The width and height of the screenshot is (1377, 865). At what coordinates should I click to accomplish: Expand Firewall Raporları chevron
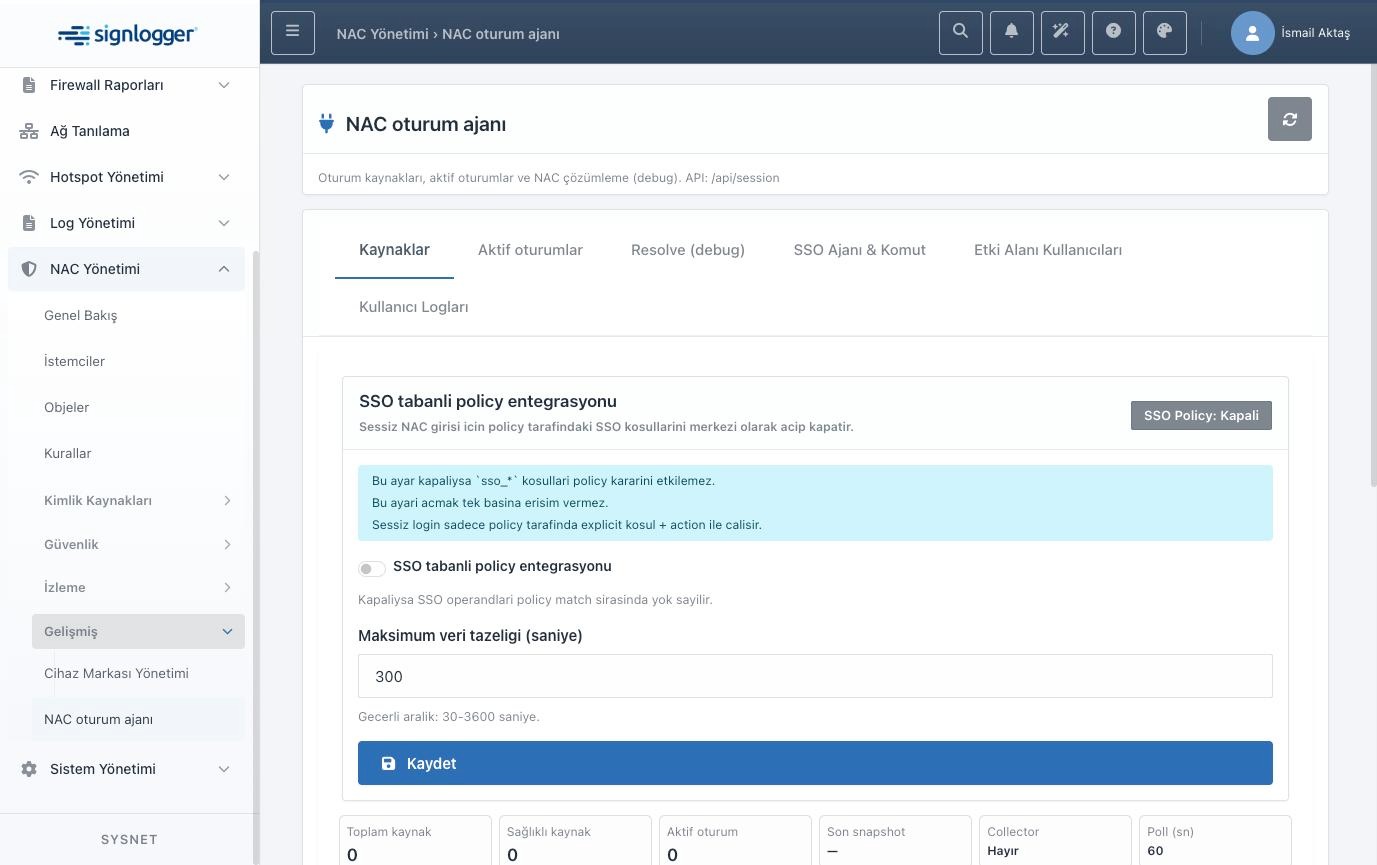pos(224,85)
